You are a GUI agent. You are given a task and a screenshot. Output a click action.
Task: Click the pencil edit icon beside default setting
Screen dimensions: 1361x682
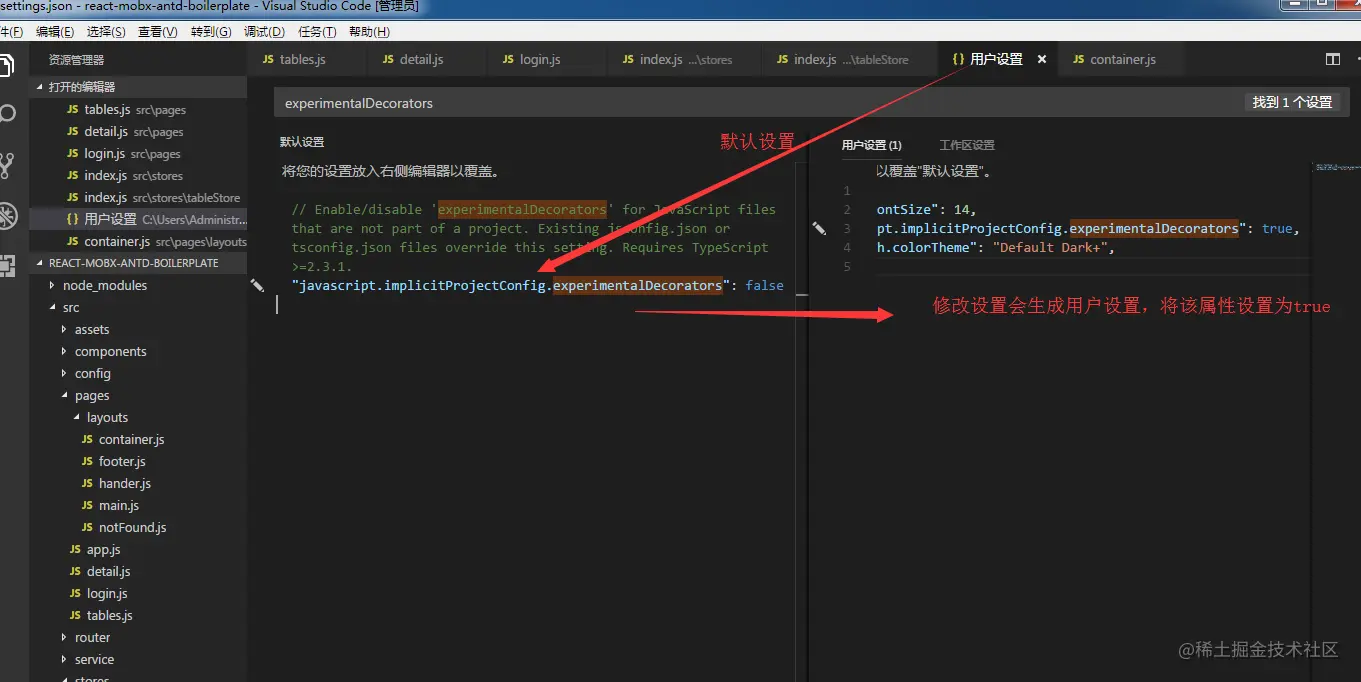click(257, 286)
